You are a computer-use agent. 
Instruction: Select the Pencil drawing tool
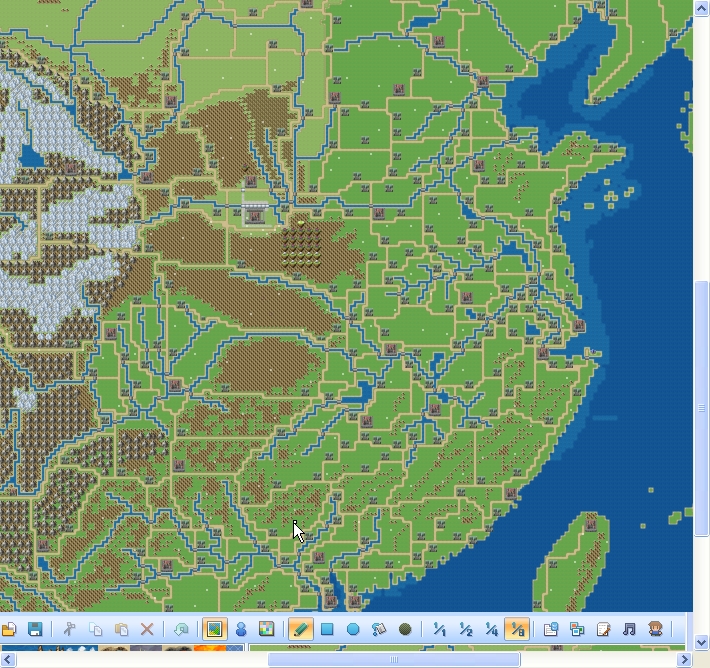pyautogui.click(x=301, y=629)
